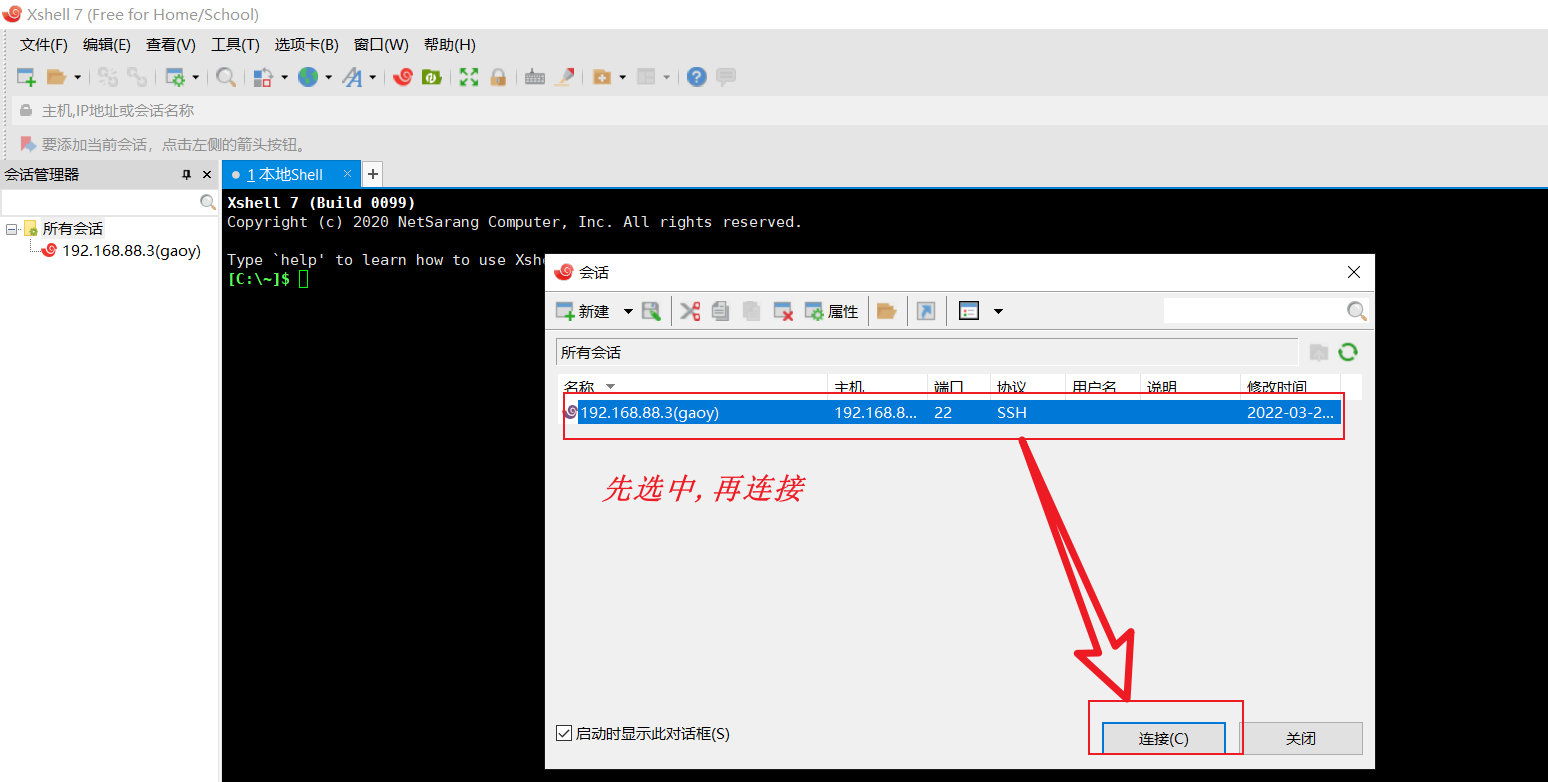The width and height of the screenshot is (1548, 782).
Task: Launch Xmanager via the red swirl icon
Action: [x=403, y=77]
